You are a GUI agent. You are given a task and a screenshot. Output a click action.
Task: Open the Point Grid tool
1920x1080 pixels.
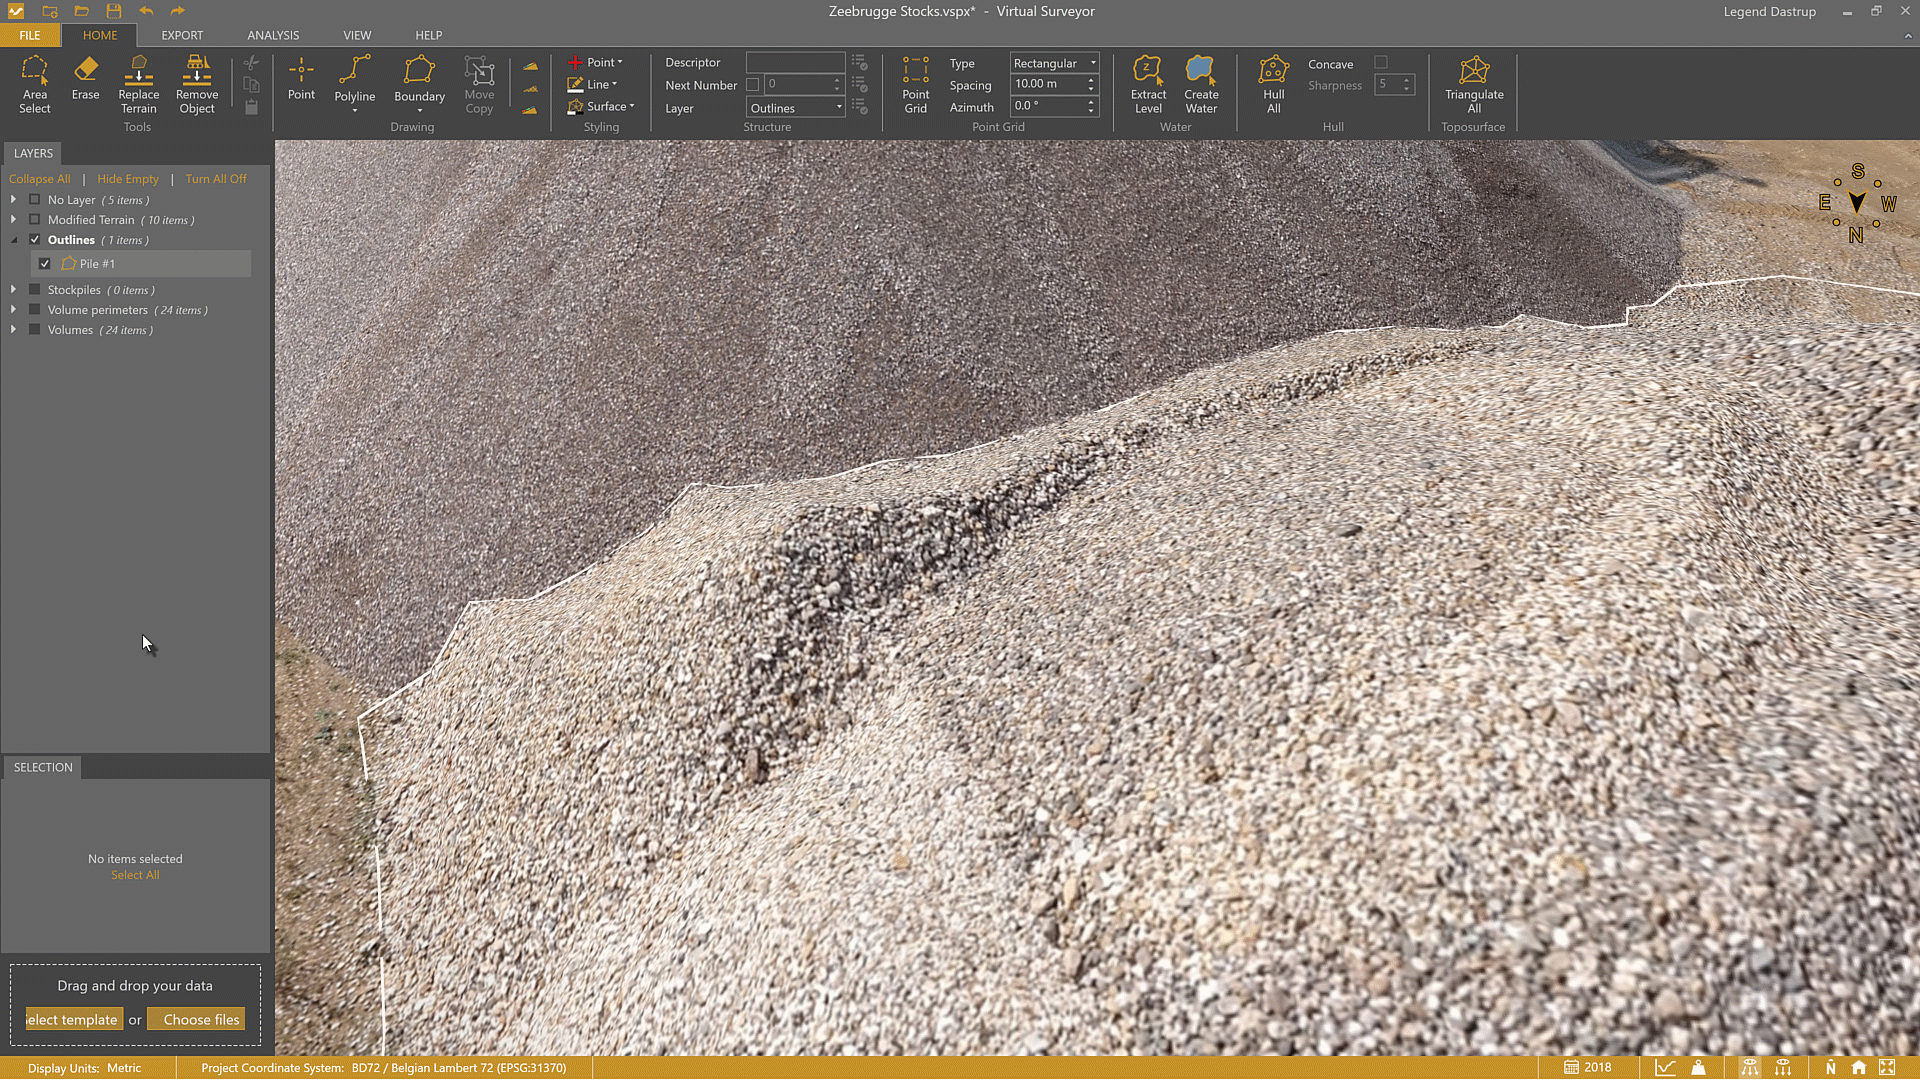coord(915,85)
